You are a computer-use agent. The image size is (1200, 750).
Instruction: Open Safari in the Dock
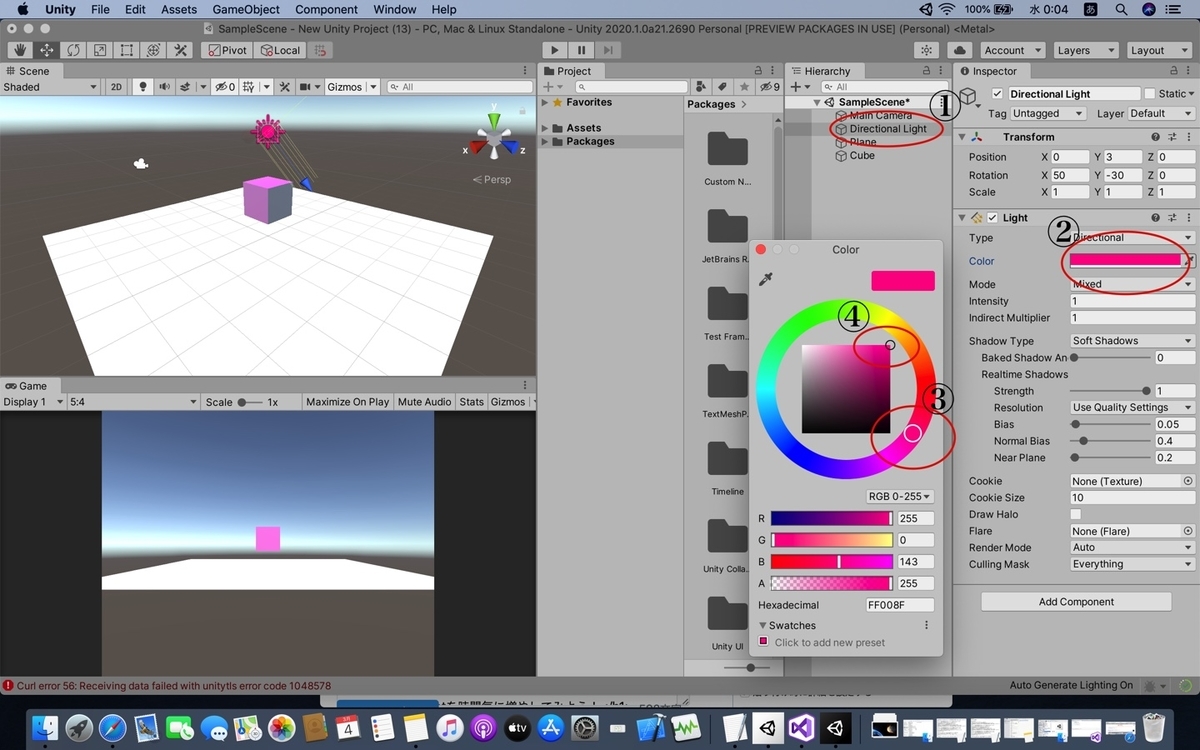(112, 728)
